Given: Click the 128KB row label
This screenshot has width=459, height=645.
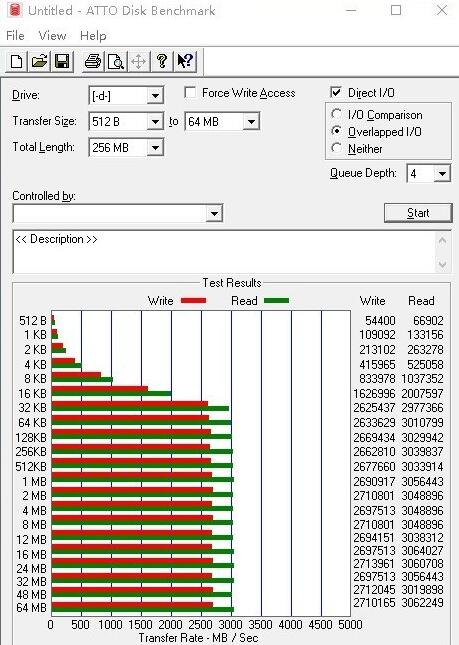Looking at the screenshot, I should pyautogui.click(x=31, y=438).
